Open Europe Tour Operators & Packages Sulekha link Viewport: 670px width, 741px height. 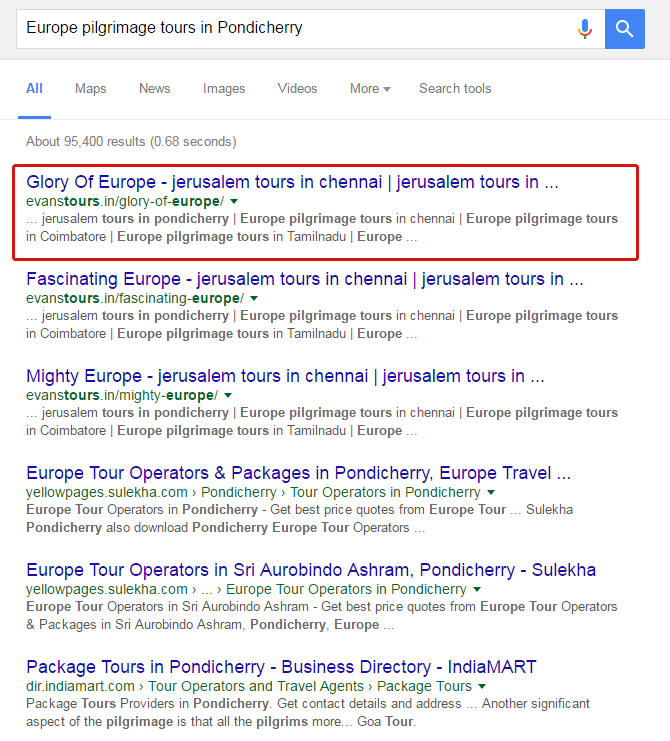[298, 473]
